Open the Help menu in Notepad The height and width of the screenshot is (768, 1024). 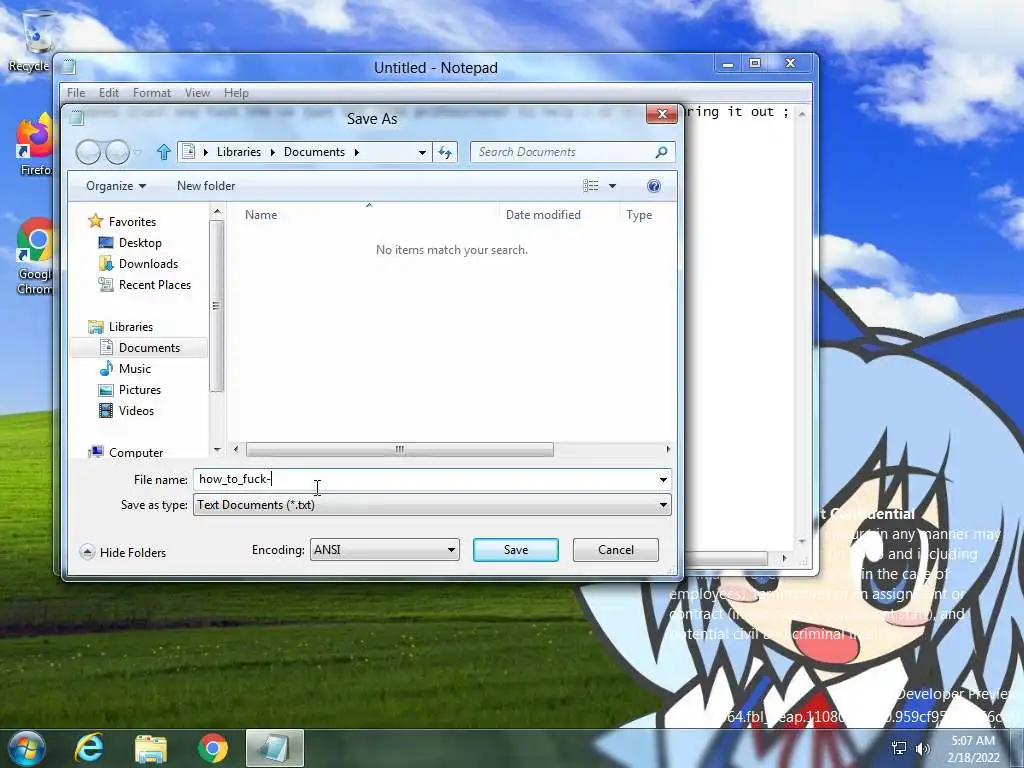click(x=236, y=93)
